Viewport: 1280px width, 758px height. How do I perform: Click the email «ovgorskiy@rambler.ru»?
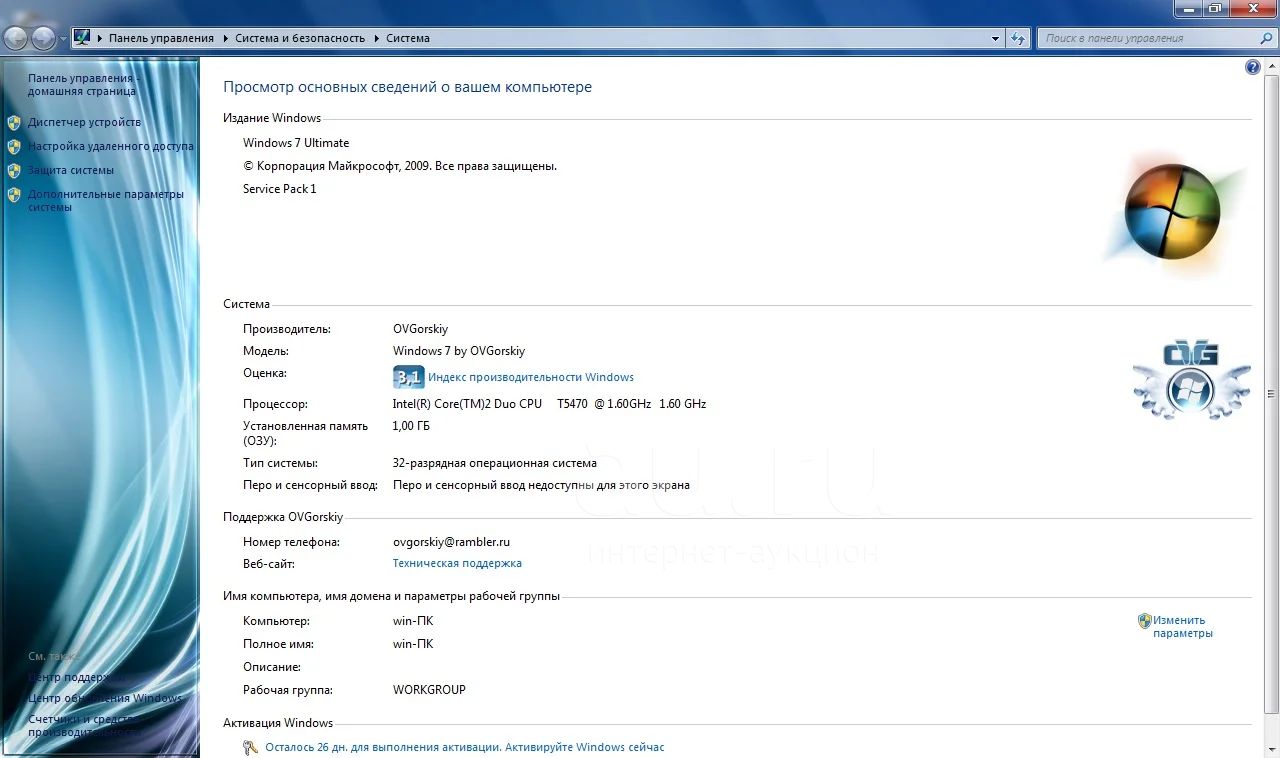click(451, 542)
